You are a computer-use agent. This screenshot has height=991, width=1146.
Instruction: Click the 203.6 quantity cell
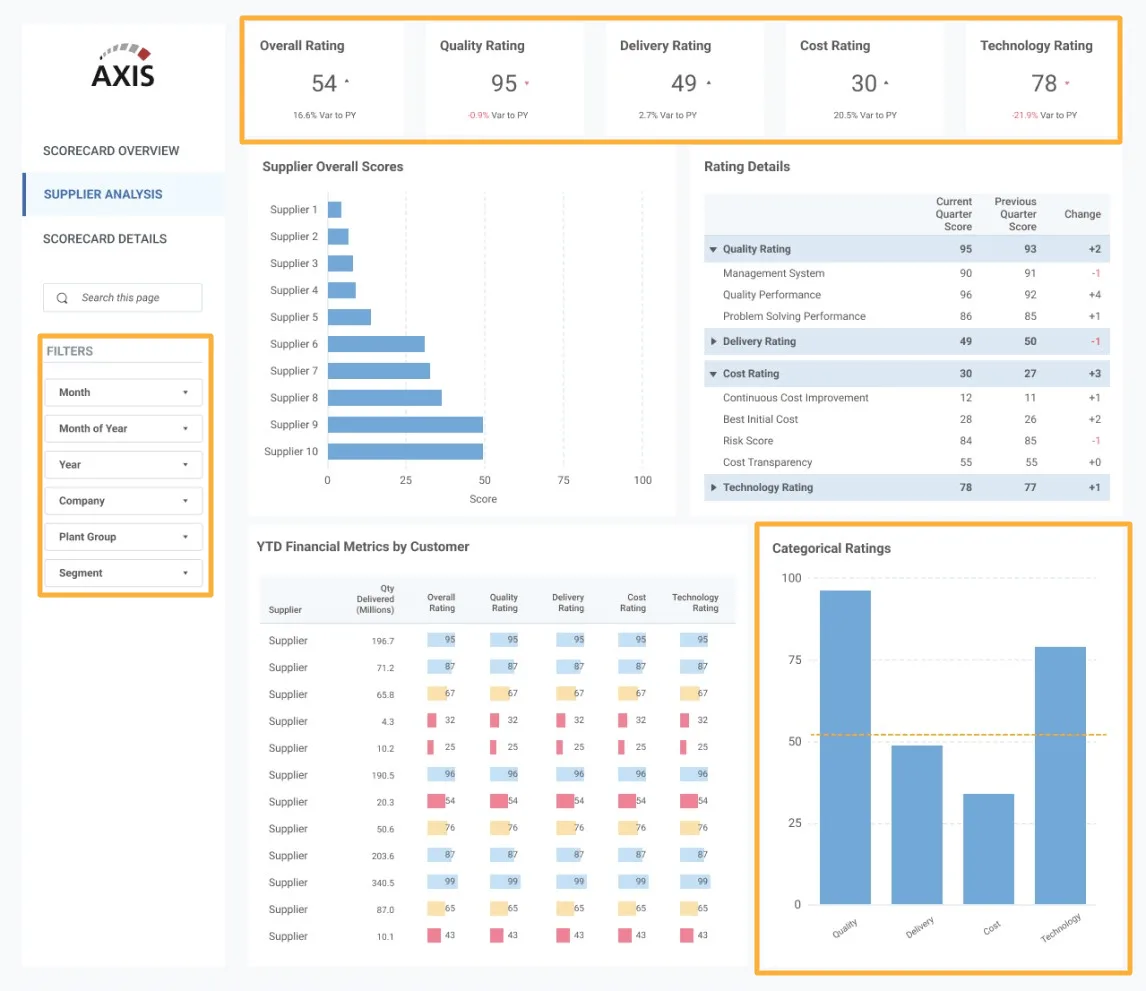[x=382, y=856]
